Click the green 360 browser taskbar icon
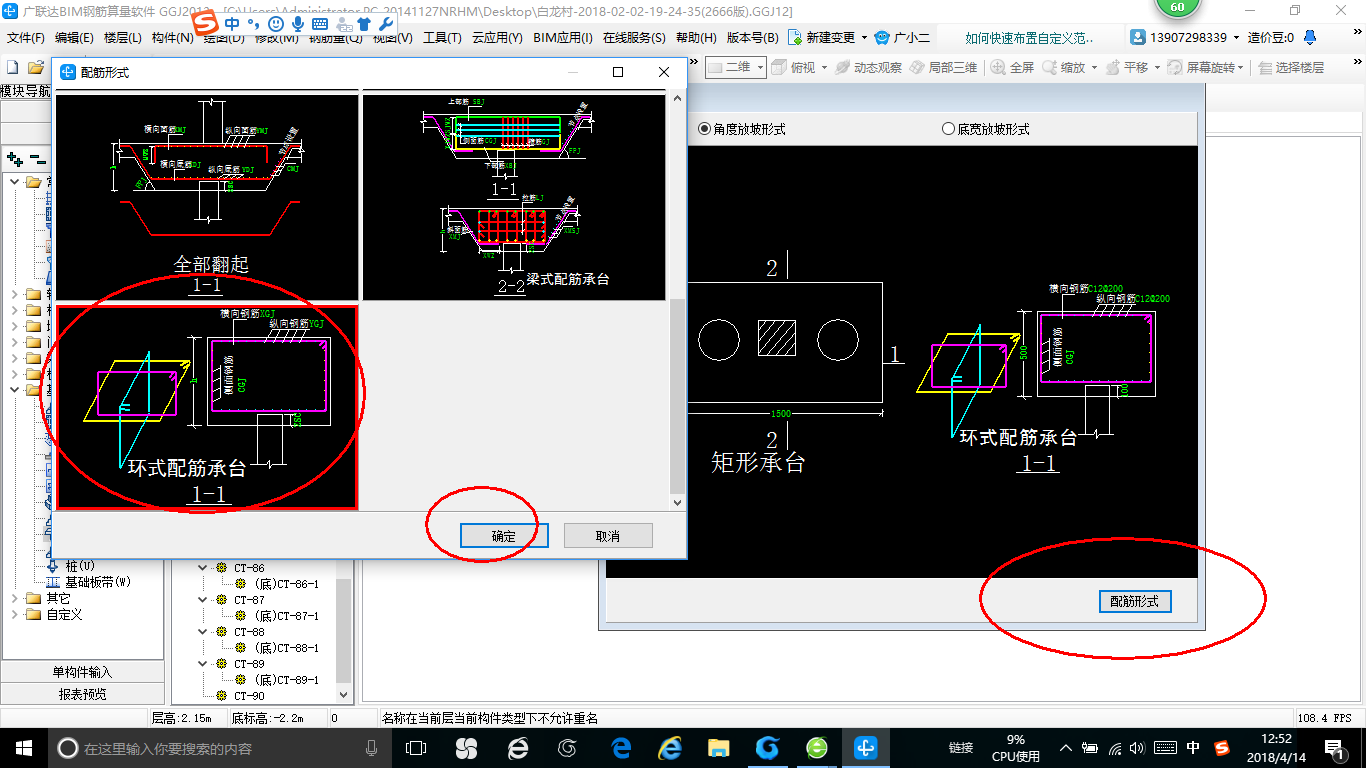1366x768 pixels. click(817, 747)
